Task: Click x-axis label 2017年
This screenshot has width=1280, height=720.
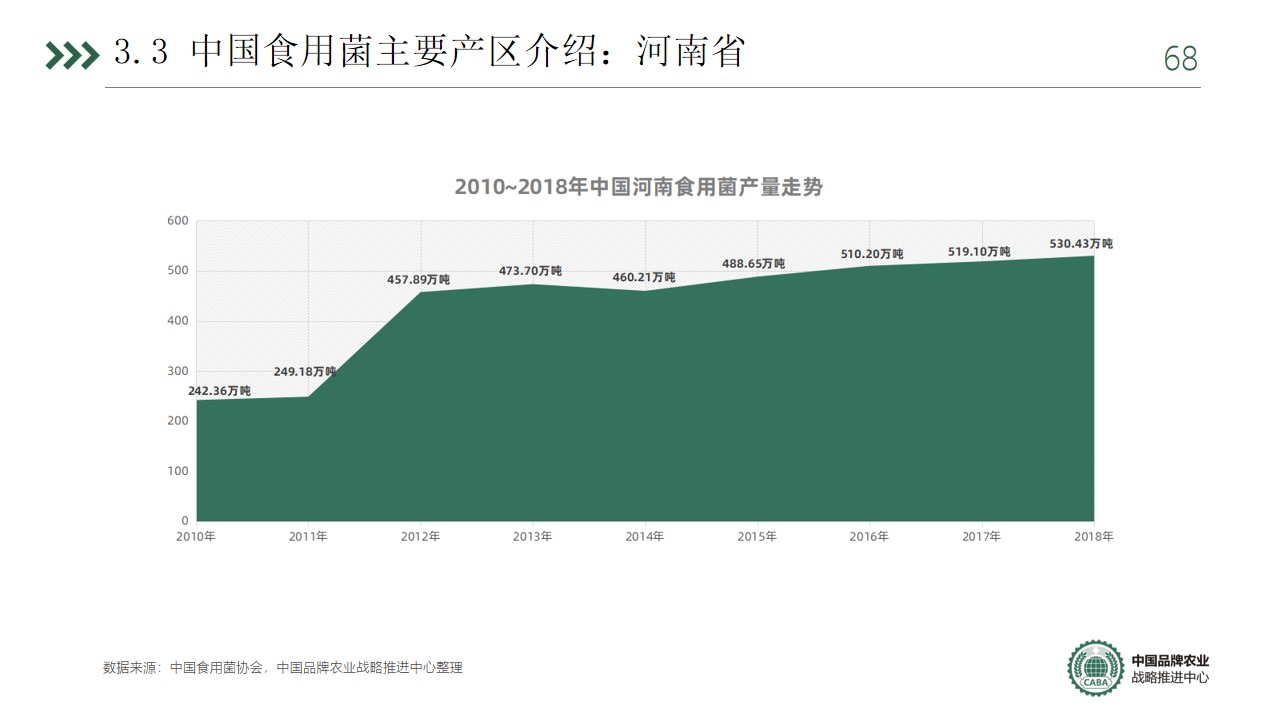Action: tap(981, 537)
